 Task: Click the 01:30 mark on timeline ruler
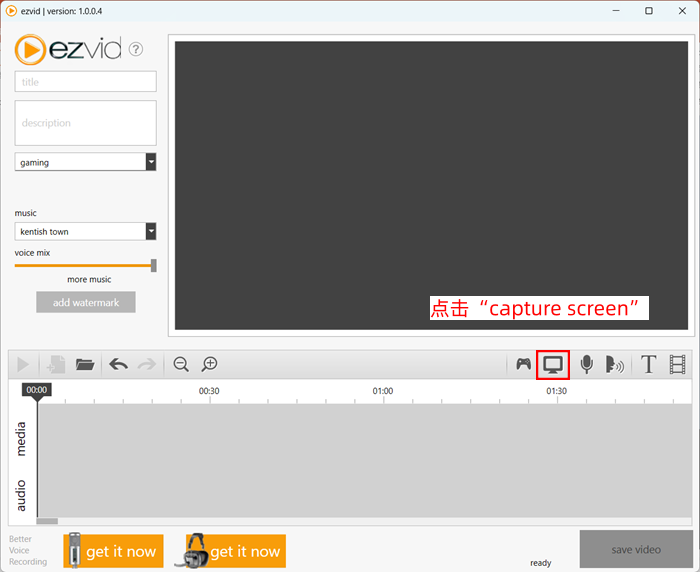coord(557,391)
